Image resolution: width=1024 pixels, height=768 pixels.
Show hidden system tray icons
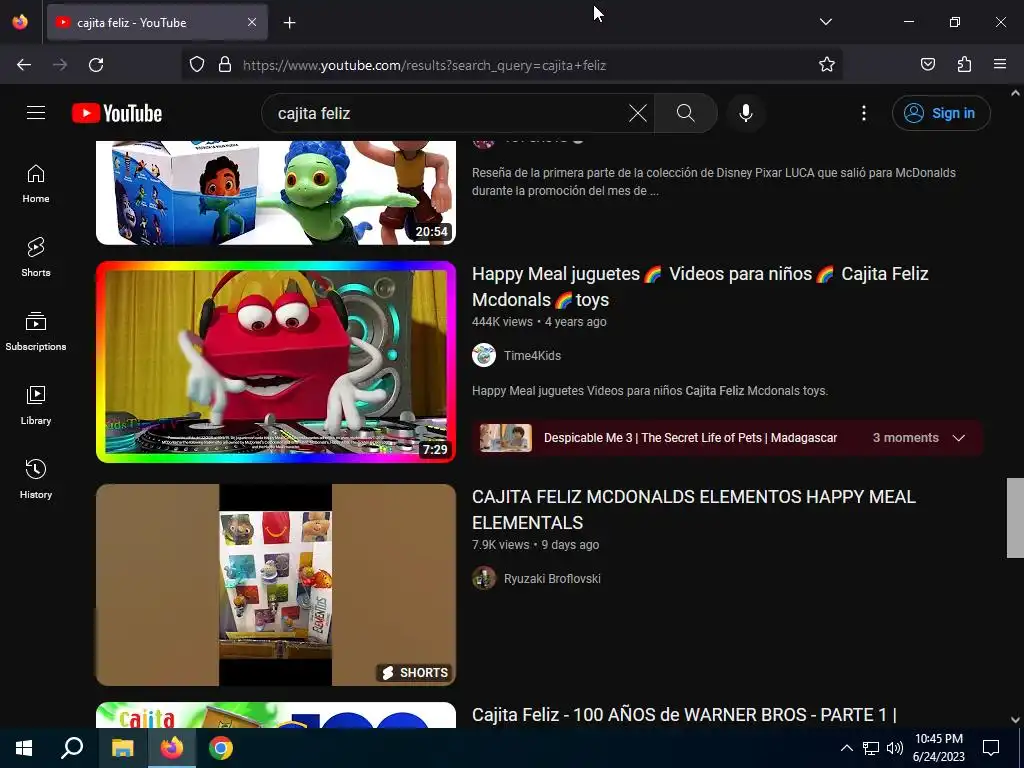pyautogui.click(x=846, y=748)
